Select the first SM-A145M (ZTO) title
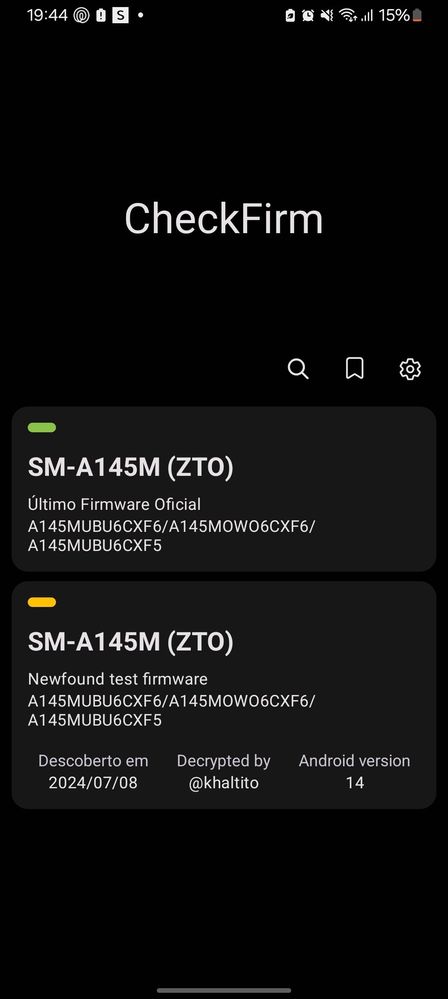The width and height of the screenshot is (448, 999). pyautogui.click(x=131, y=468)
